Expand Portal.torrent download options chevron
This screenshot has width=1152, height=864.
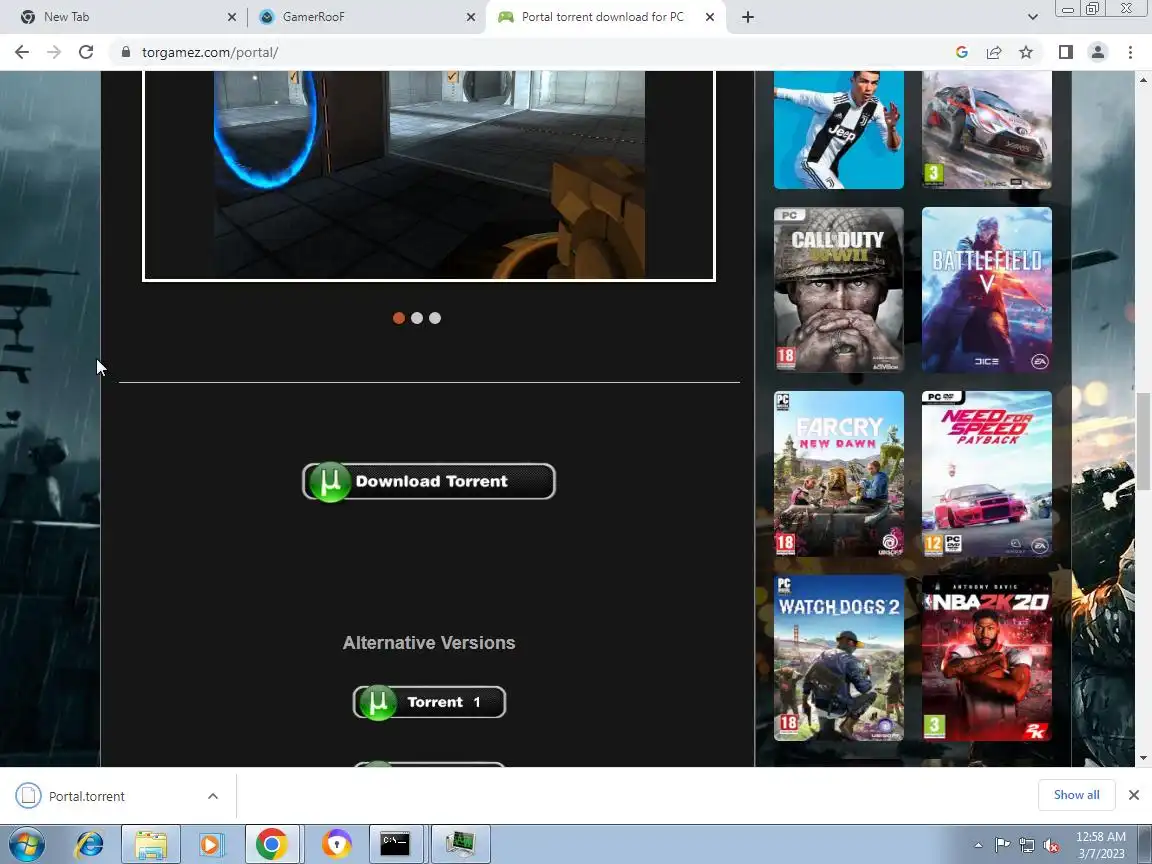pyautogui.click(x=212, y=796)
